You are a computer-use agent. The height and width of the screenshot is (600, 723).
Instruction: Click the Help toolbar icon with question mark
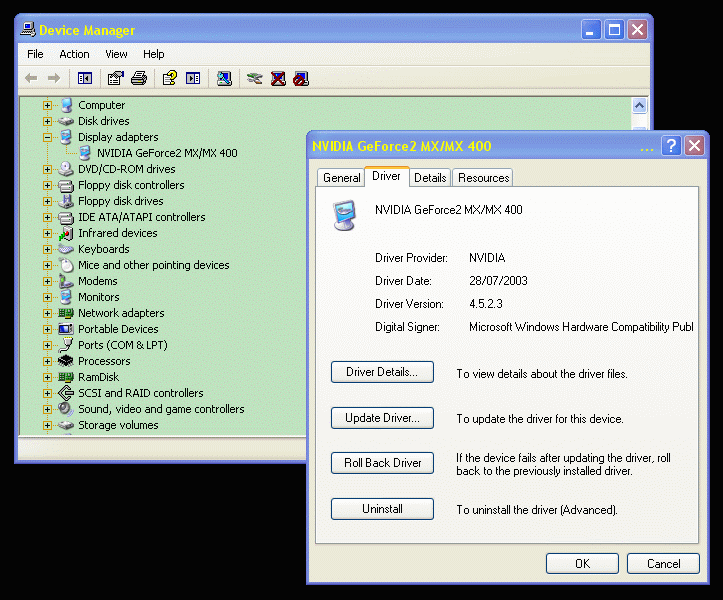170,78
